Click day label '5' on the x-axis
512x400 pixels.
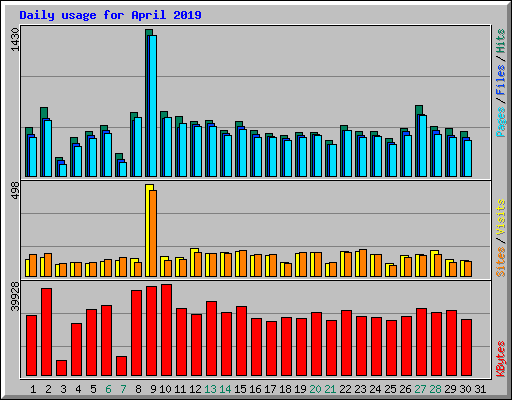(x=93, y=389)
